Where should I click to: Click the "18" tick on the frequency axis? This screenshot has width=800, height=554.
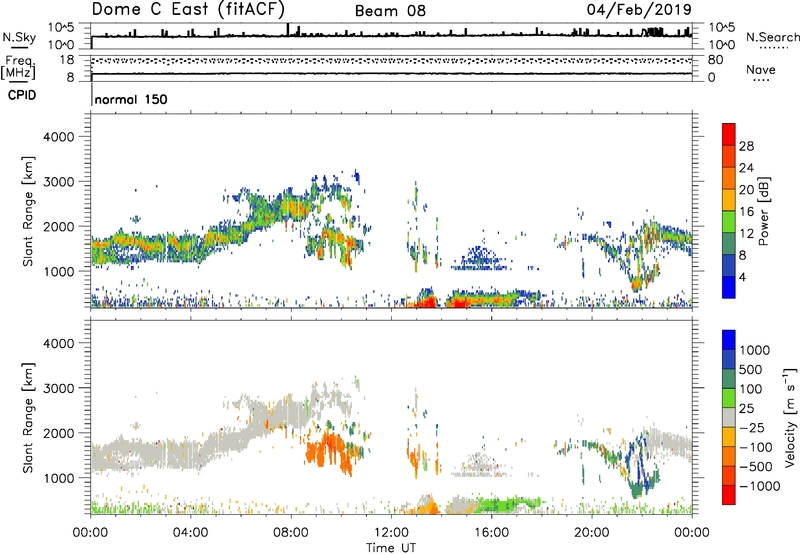click(67, 60)
